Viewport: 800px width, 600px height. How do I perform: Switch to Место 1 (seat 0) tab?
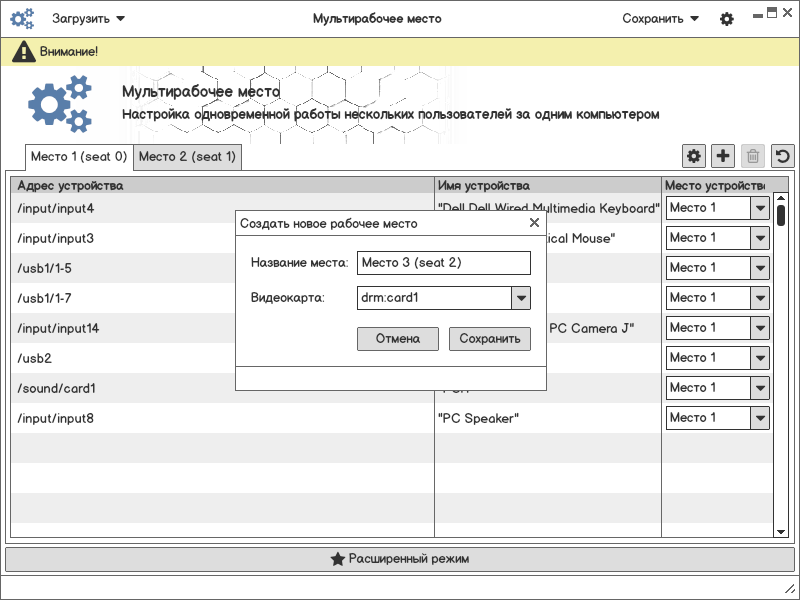coord(79,157)
